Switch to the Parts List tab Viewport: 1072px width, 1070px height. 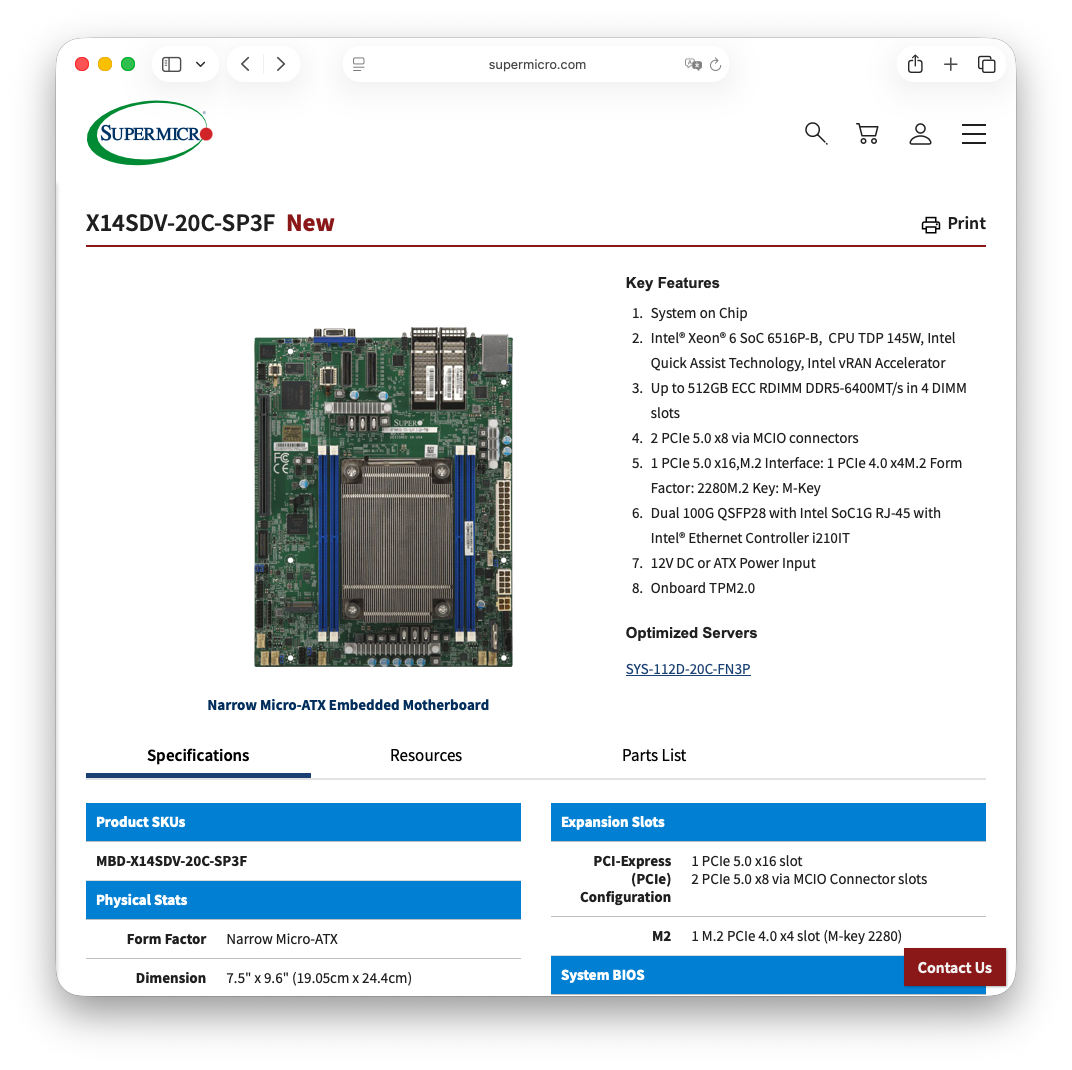coord(654,755)
